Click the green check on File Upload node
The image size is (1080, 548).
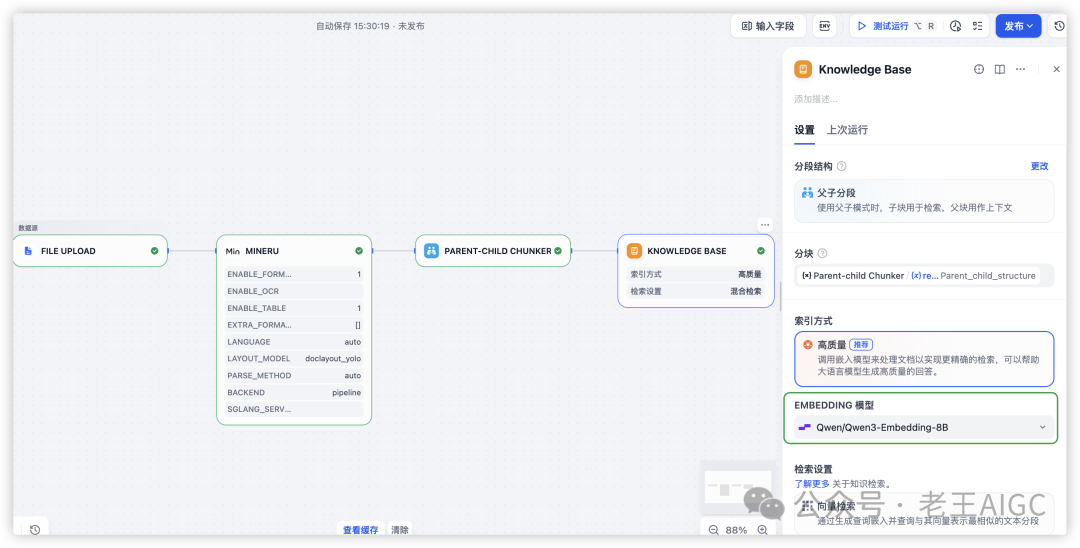pyautogui.click(x=154, y=251)
